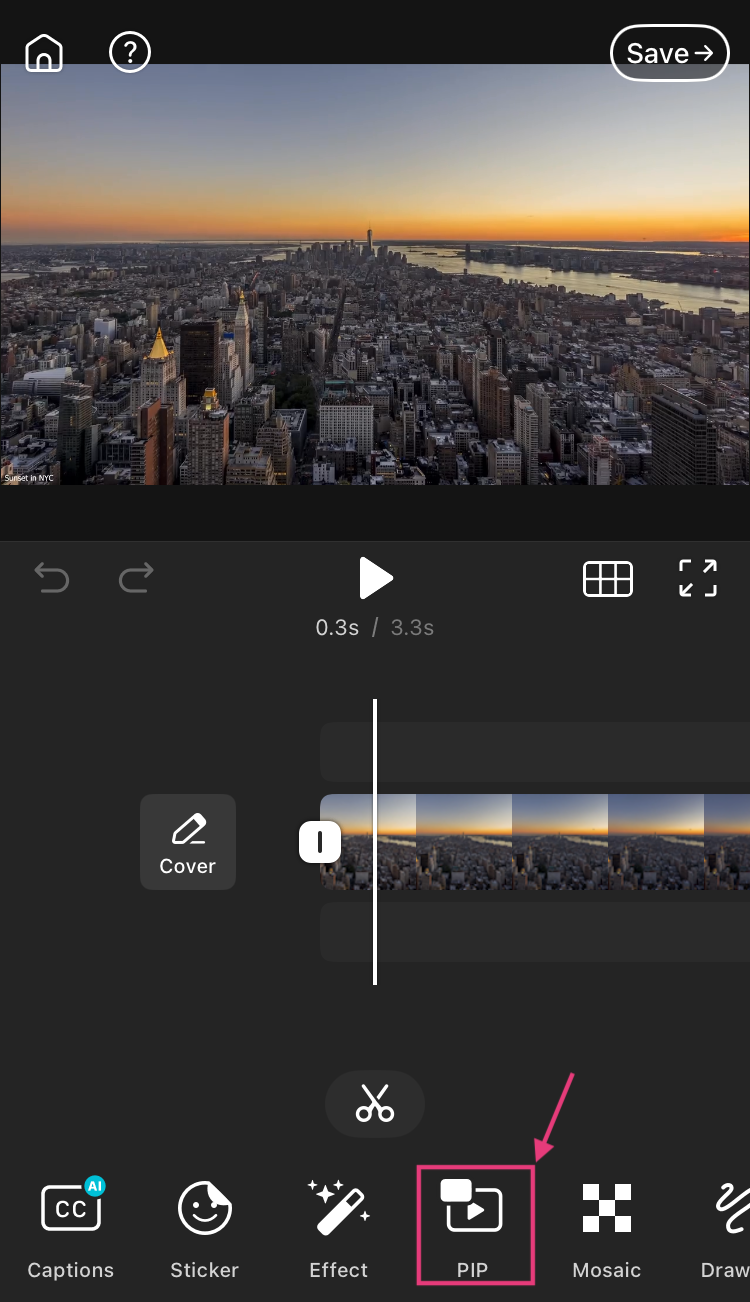This screenshot has width=750, height=1302.
Task: Open the PIP picture-in-picture tool
Action: (x=473, y=1226)
